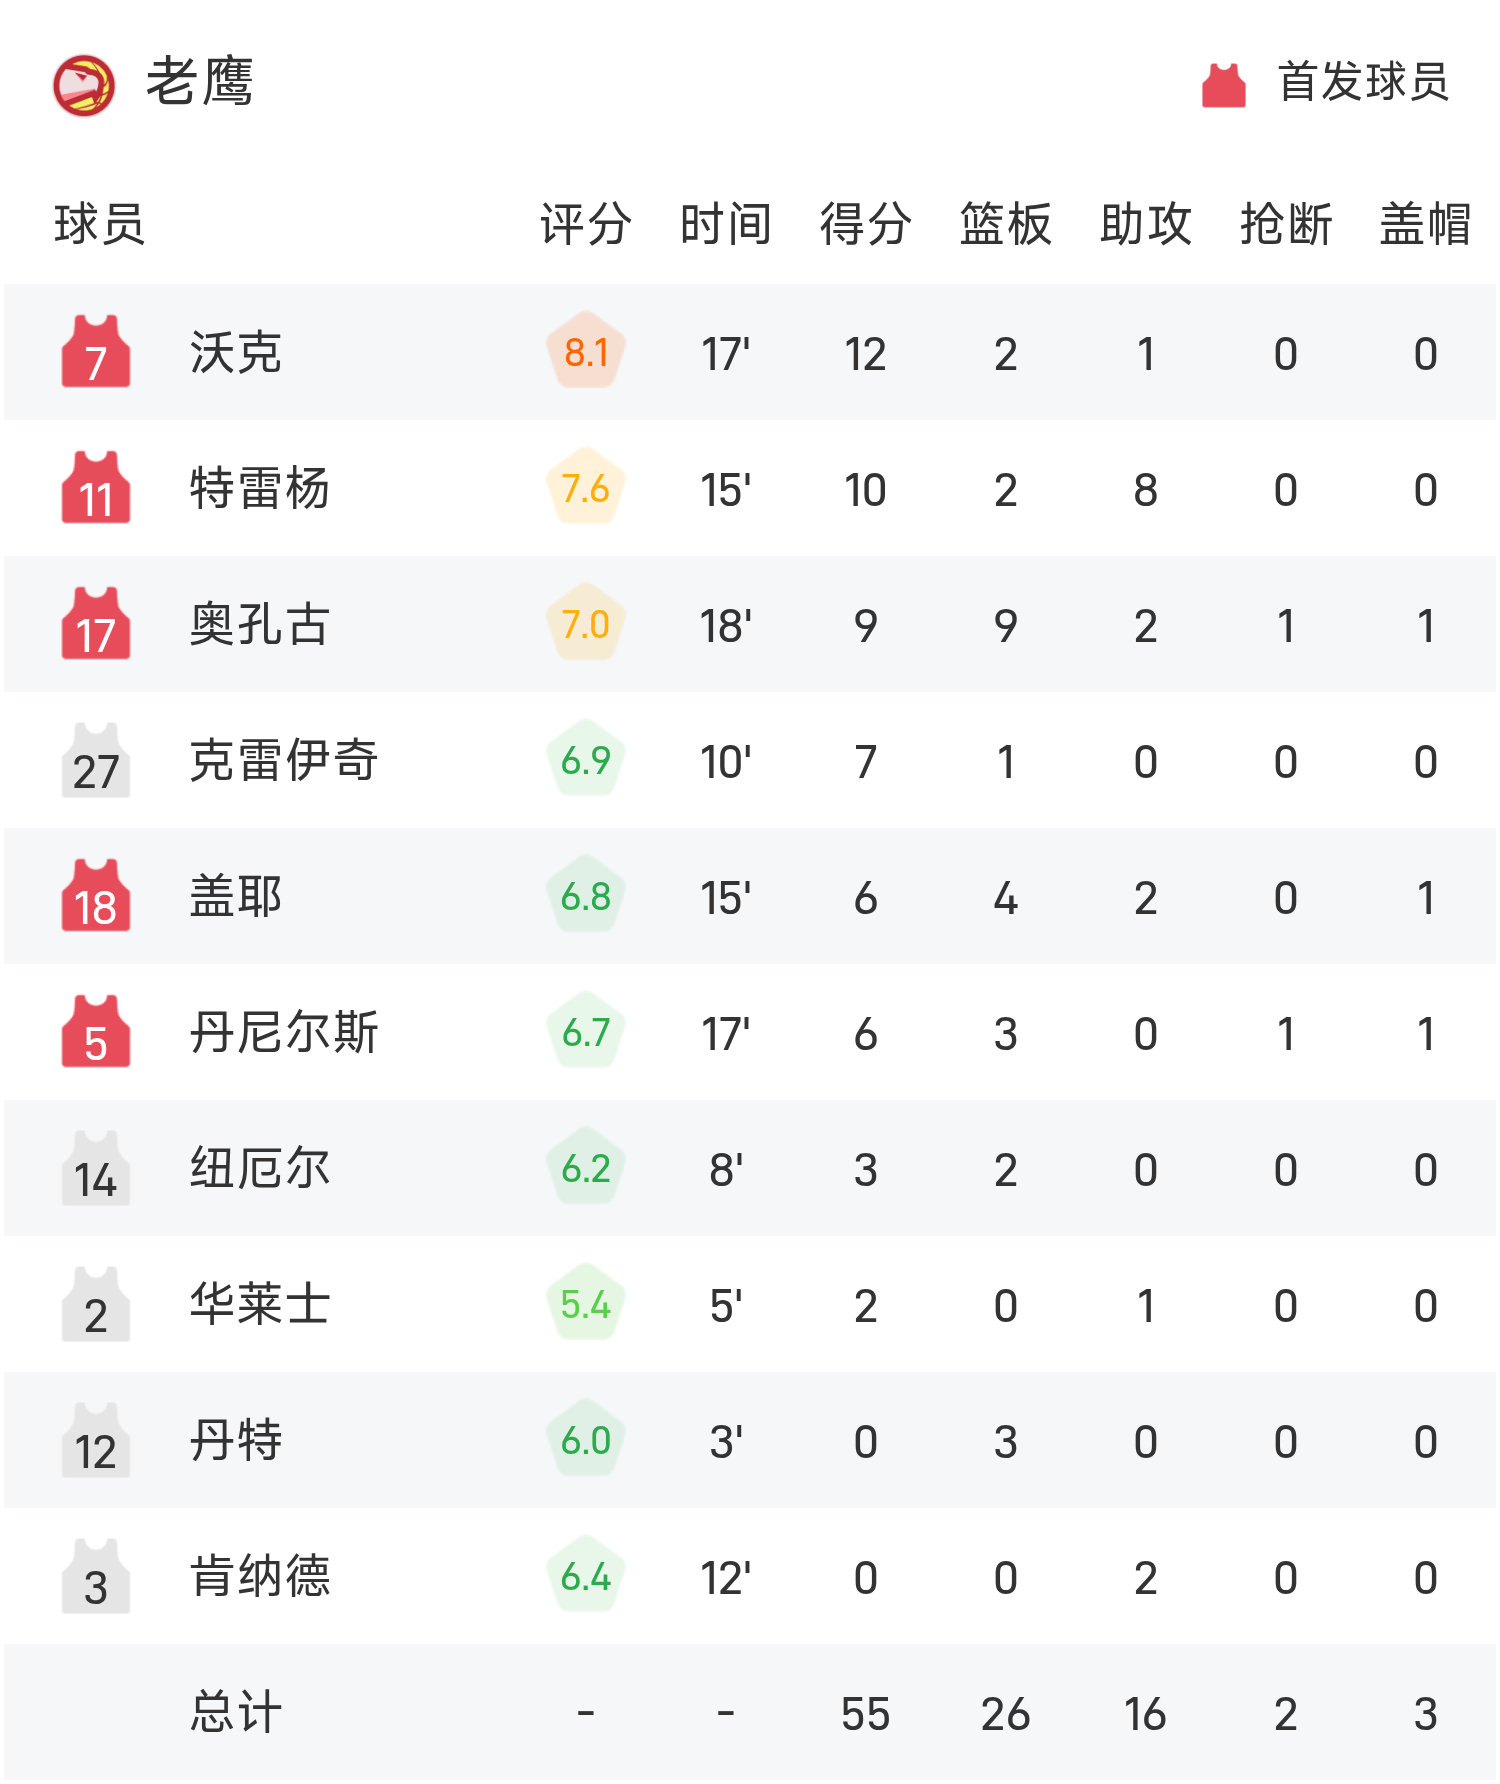Click the 总计 totals row label
The image size is (1500, 1784).
(x=236, y=1713)
